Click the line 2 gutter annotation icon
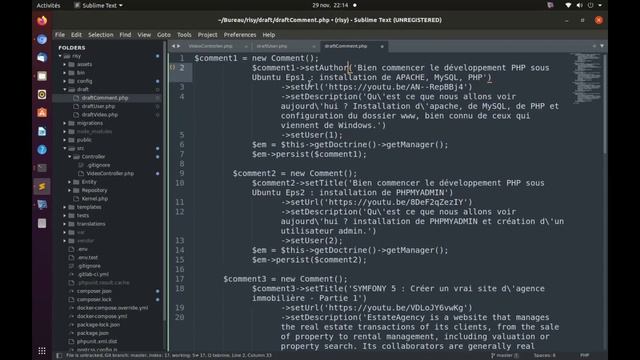This screenshot has width=640, height=360. tap(172, 67)
